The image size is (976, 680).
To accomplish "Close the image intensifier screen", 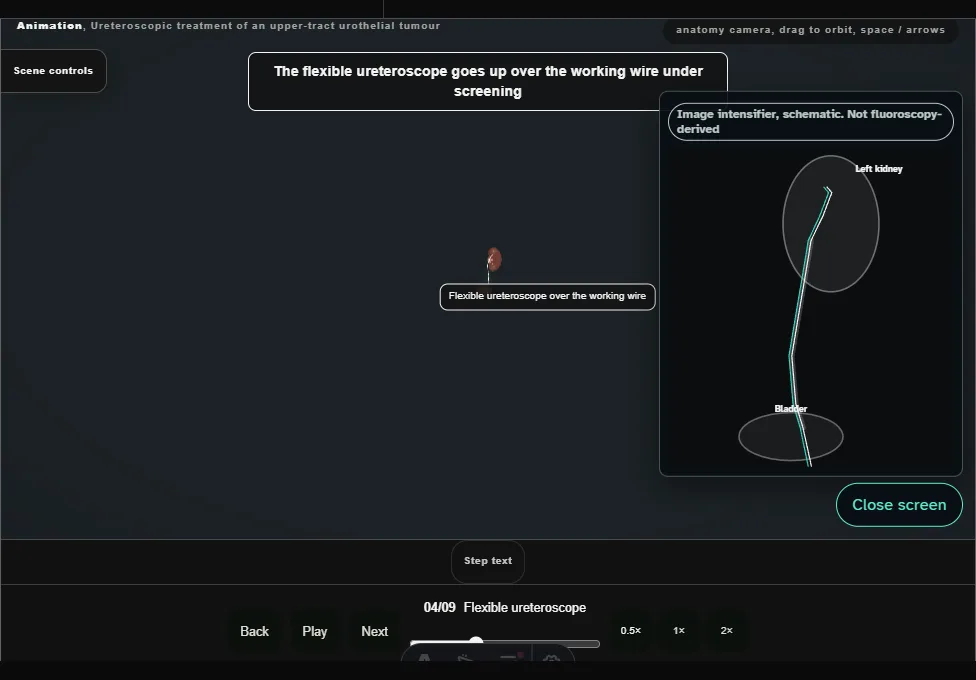I will click(x=899, y=505).
